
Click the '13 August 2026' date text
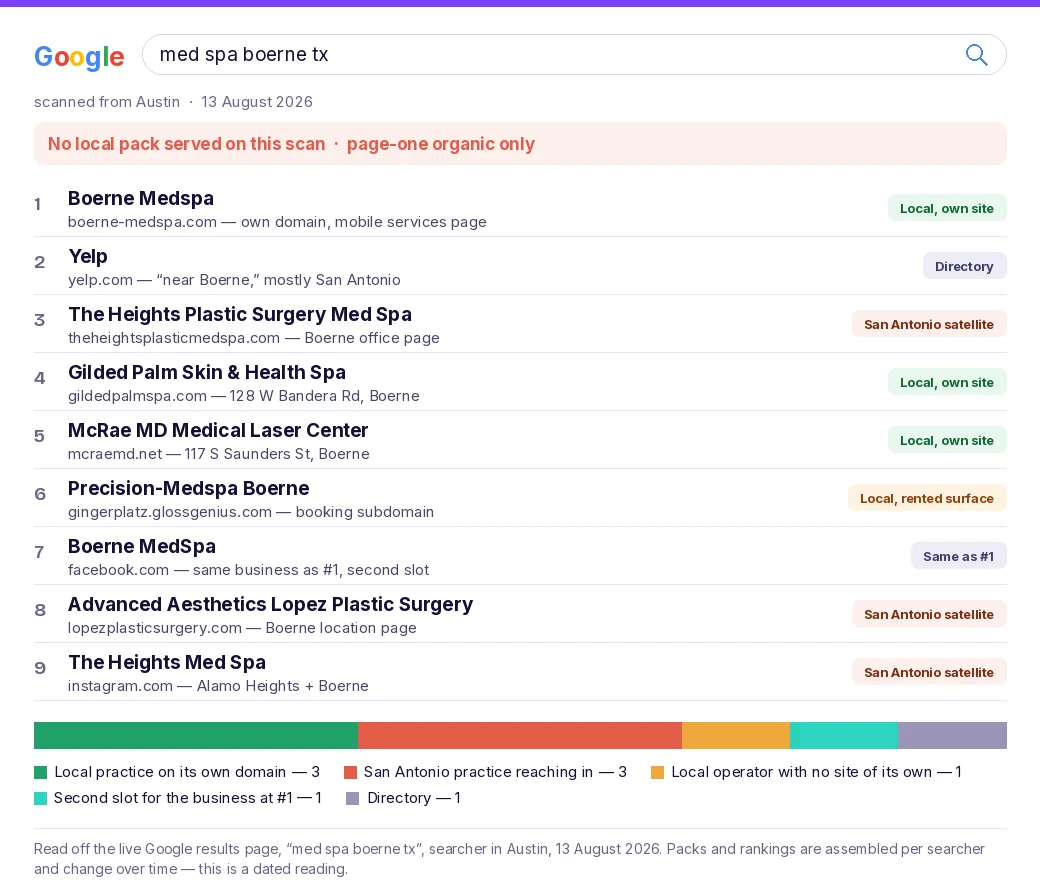pyautogui.click(x=257, y=101)
